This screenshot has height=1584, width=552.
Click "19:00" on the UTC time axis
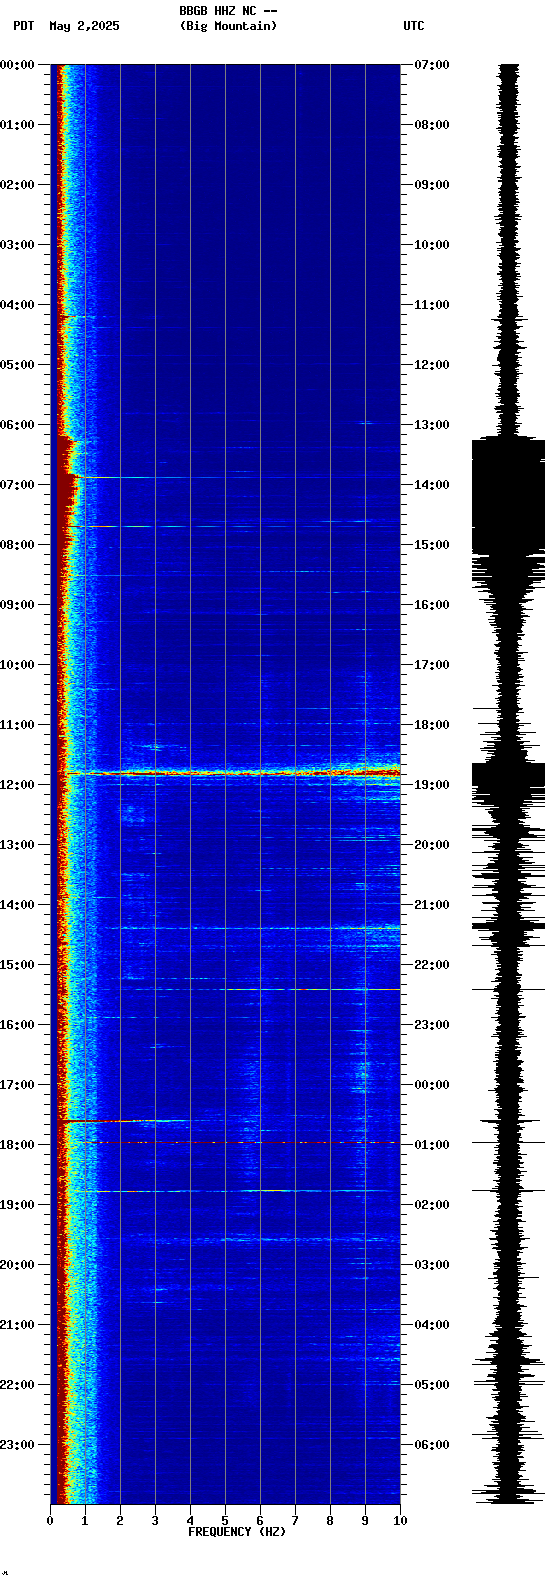click(432, 785)
